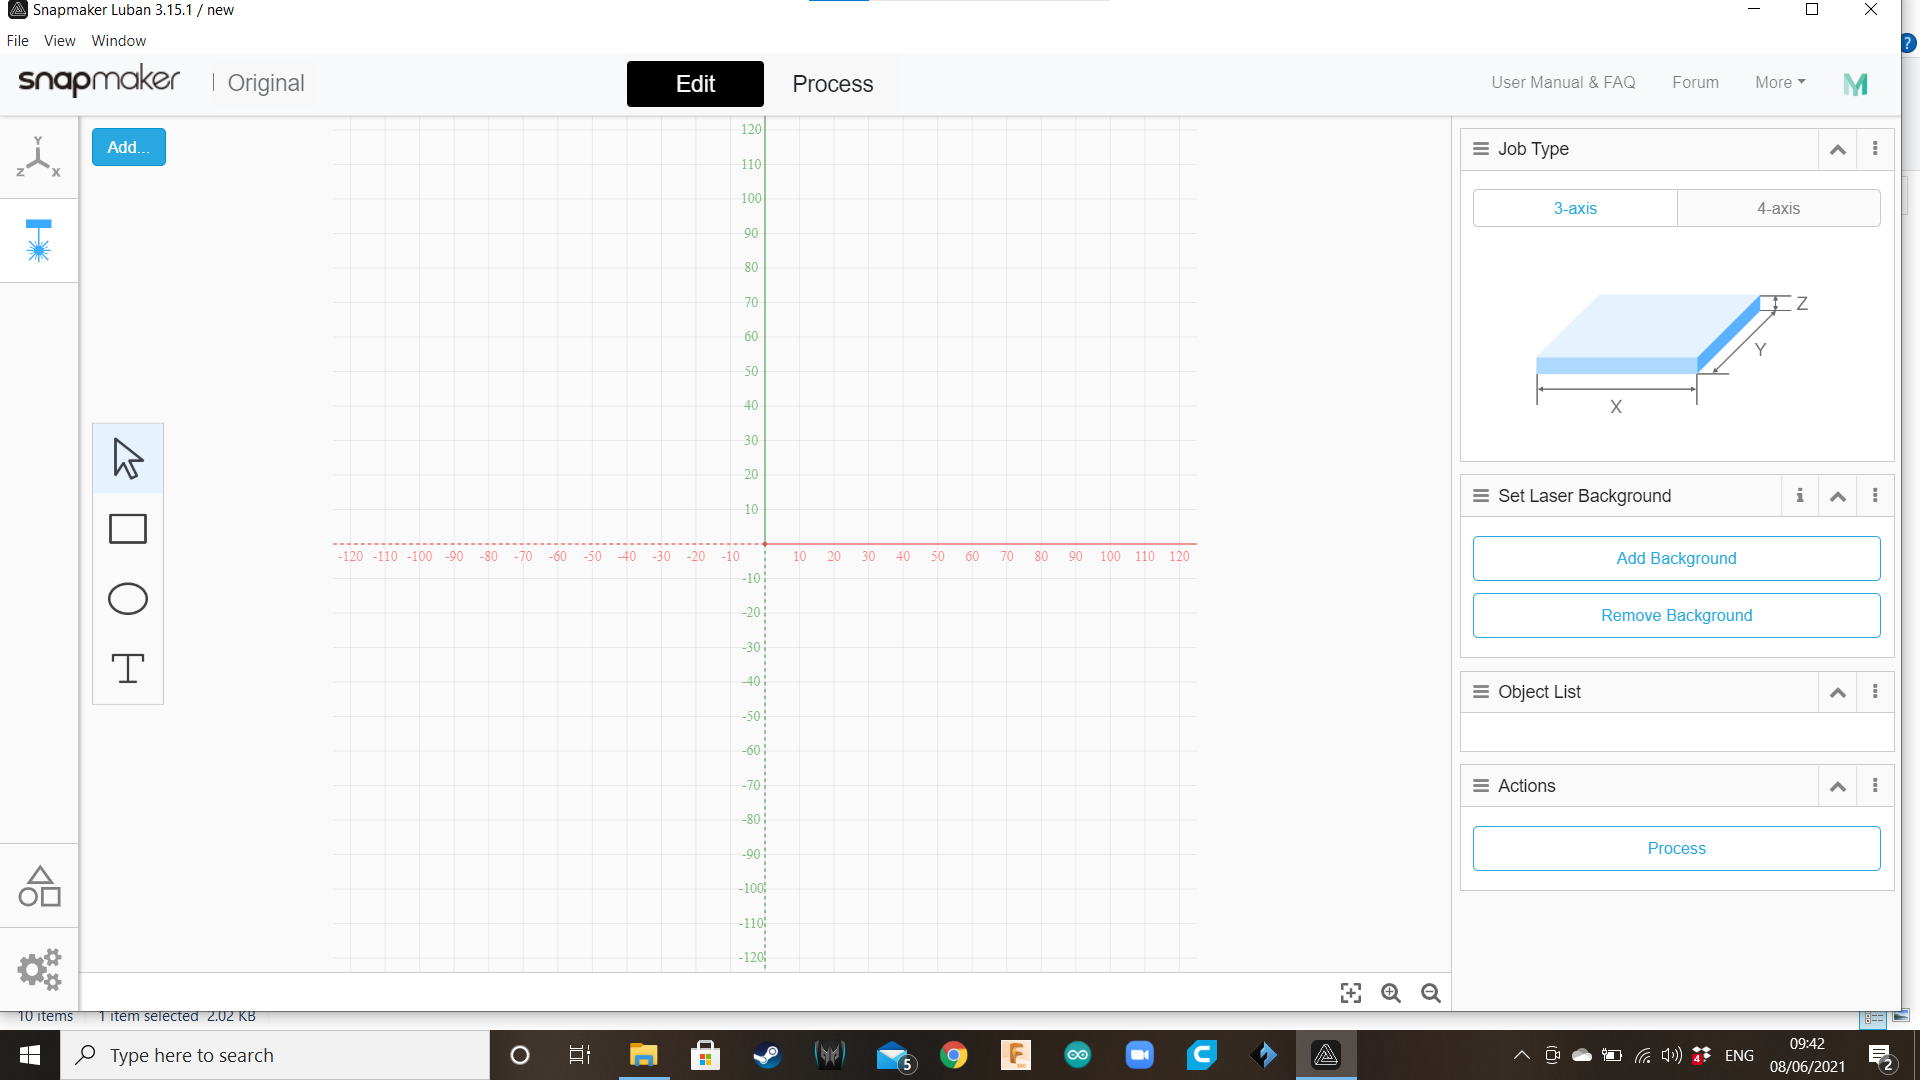Zoom in on the canvas

coord(1391,993)
